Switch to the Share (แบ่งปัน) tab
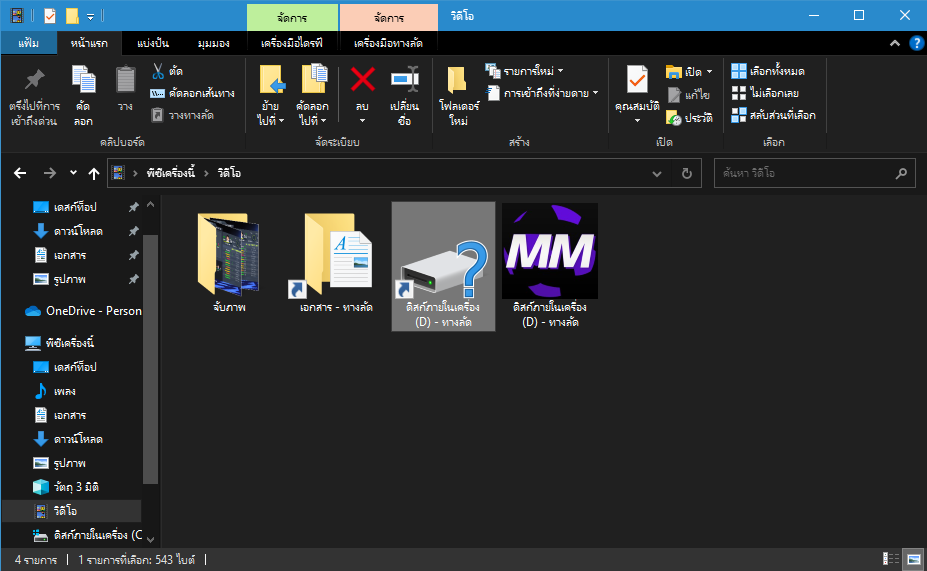 (153, 43)
